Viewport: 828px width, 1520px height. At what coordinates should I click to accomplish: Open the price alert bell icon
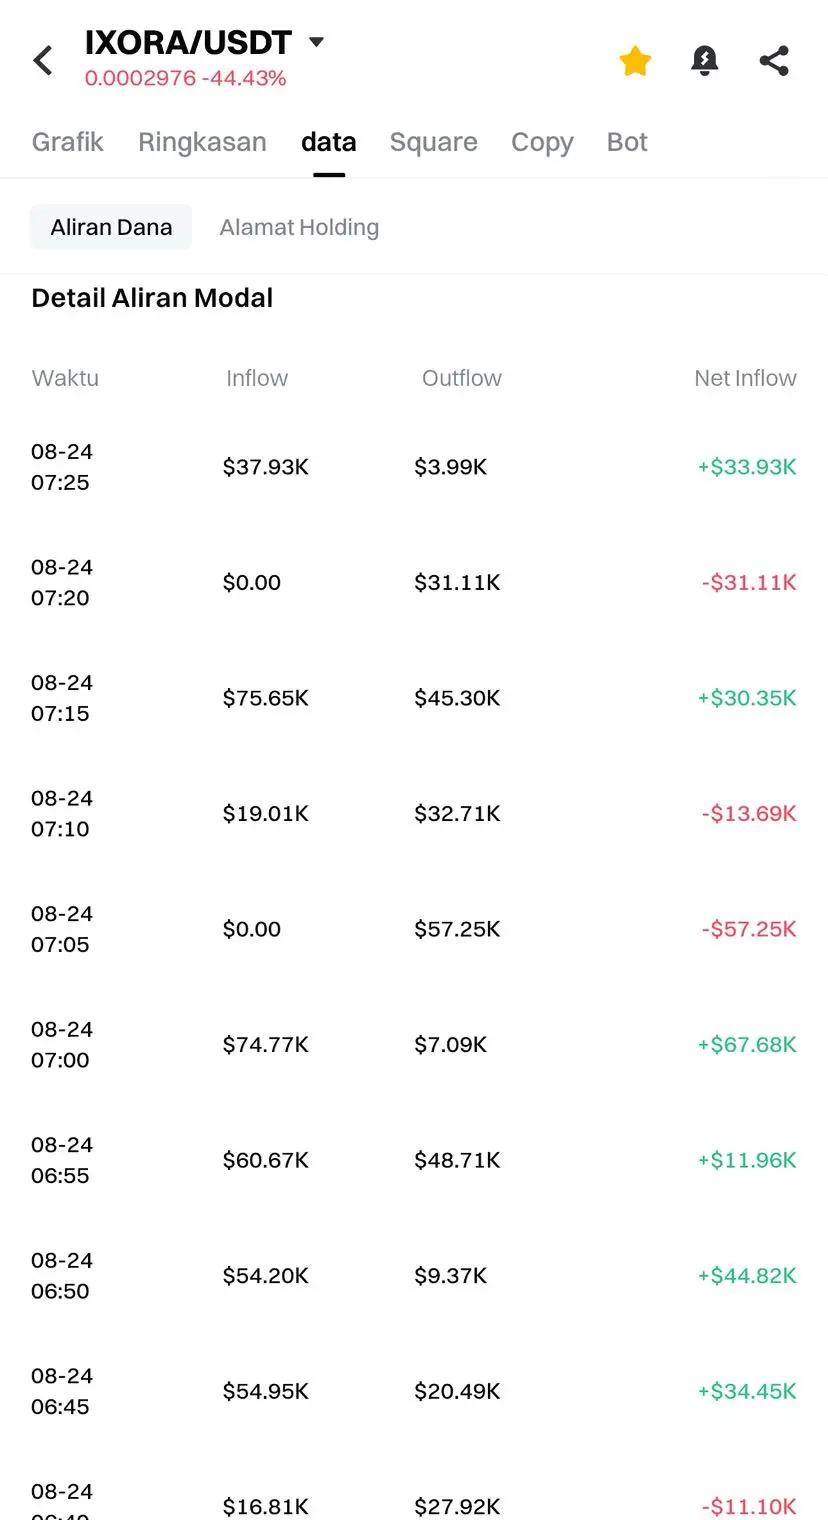click(705, 61)
